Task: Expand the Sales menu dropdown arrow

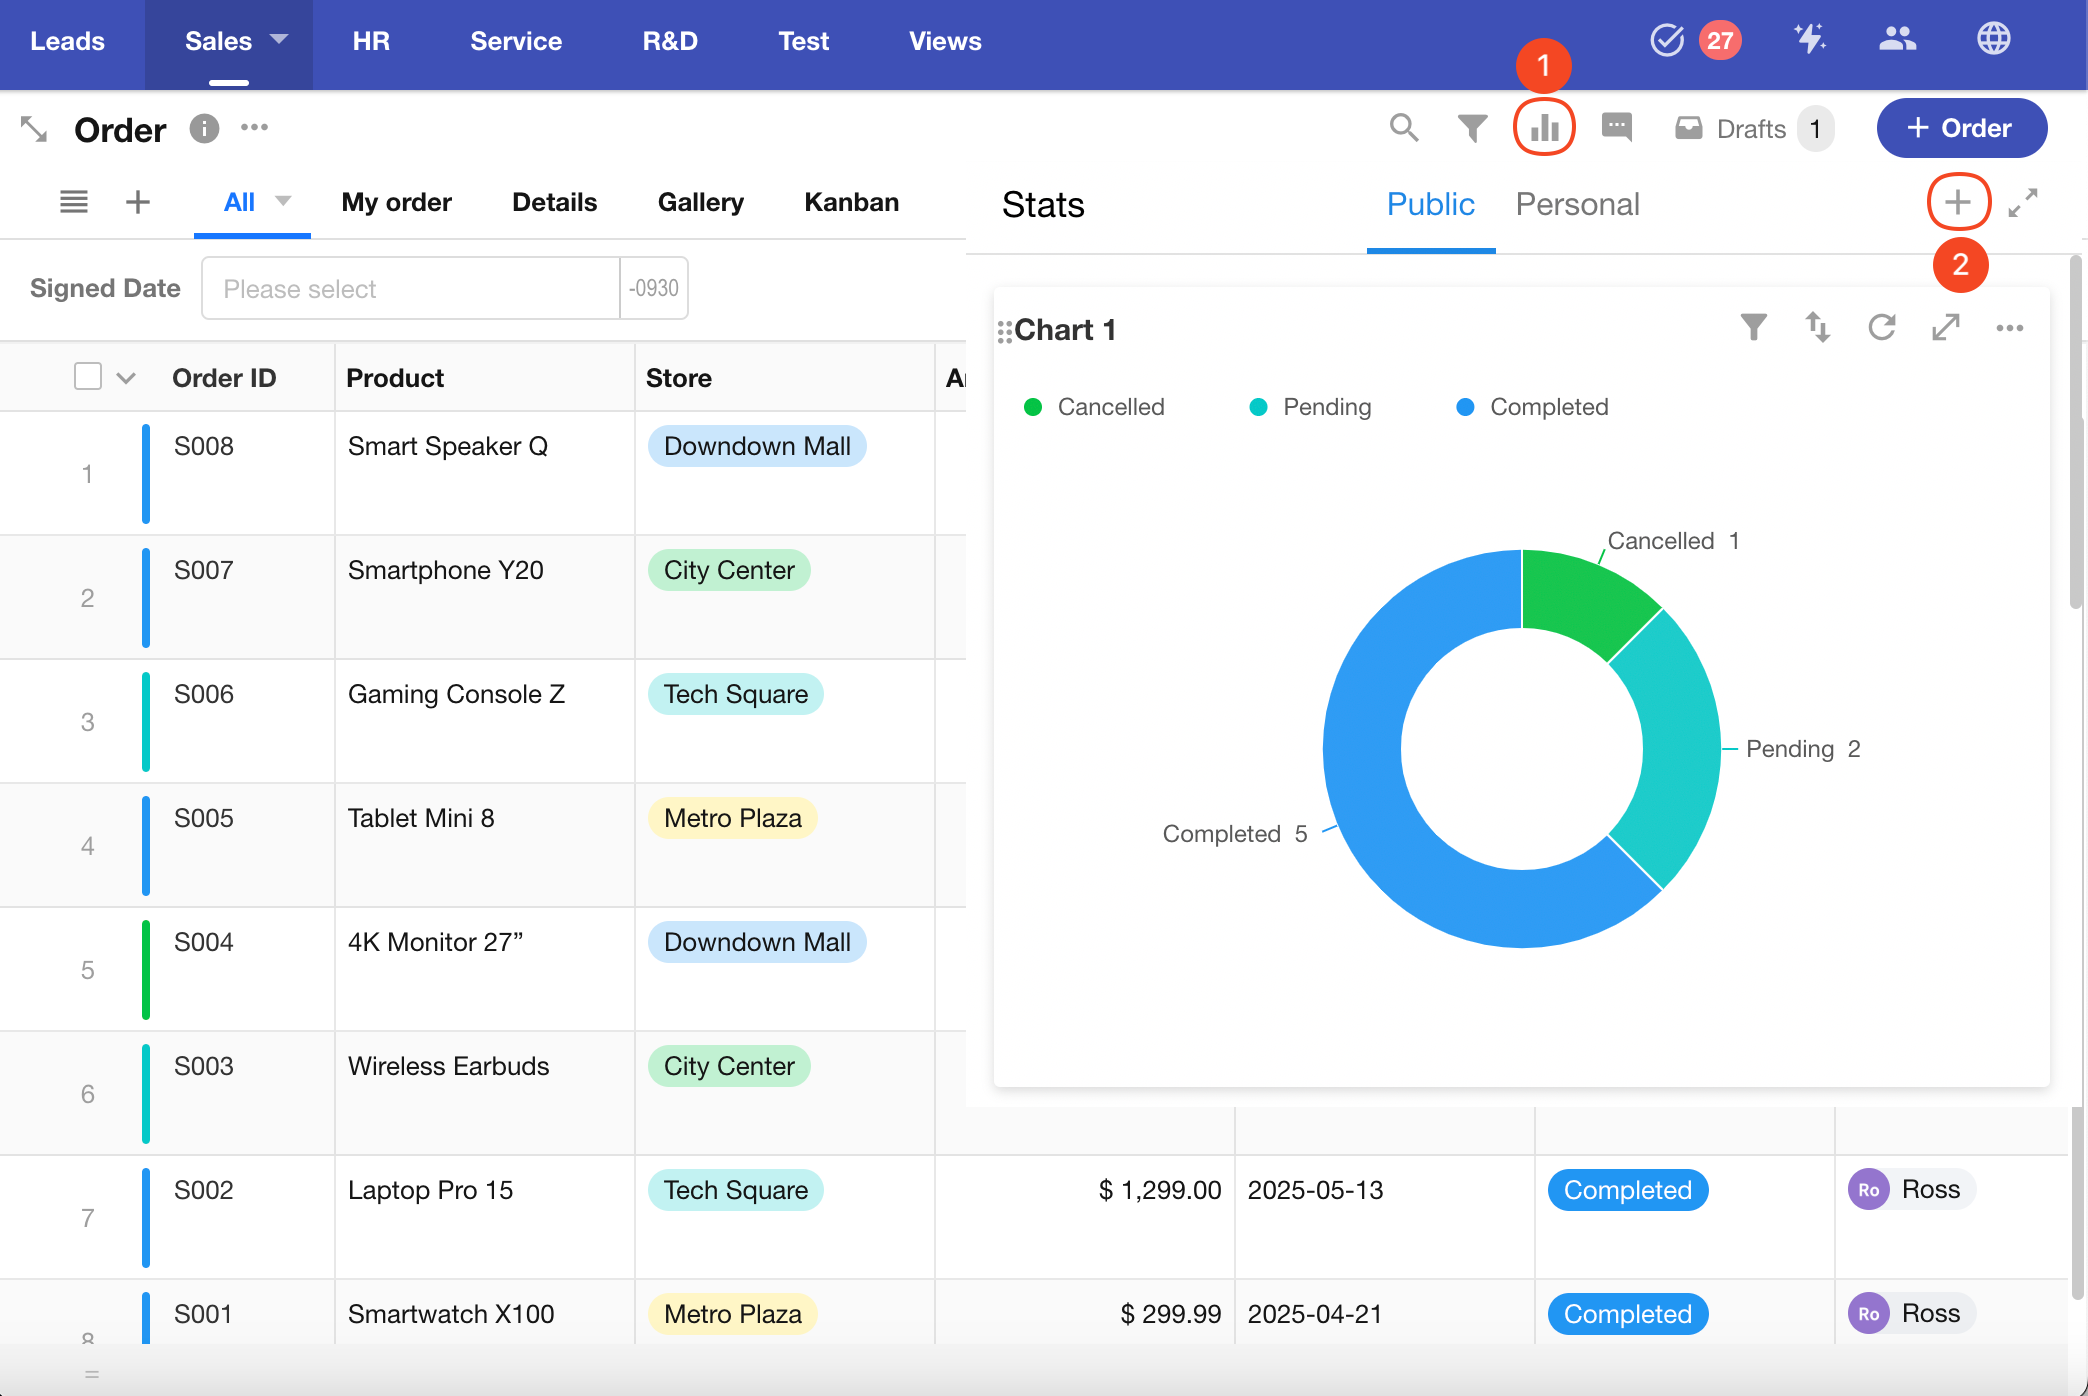Action: pyautogui.click(x=279, y=40)
